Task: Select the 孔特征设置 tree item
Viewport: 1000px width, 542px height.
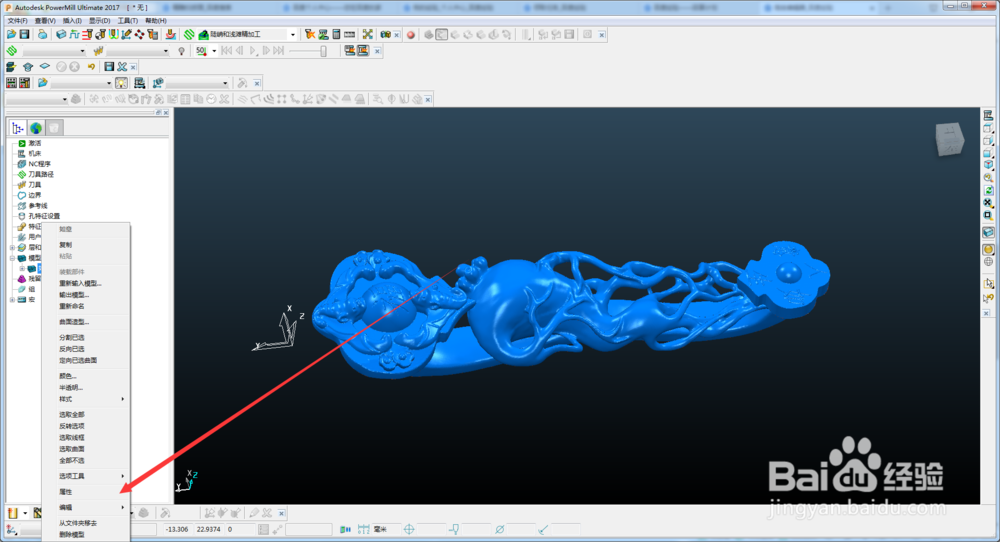Action: (44, 216)
